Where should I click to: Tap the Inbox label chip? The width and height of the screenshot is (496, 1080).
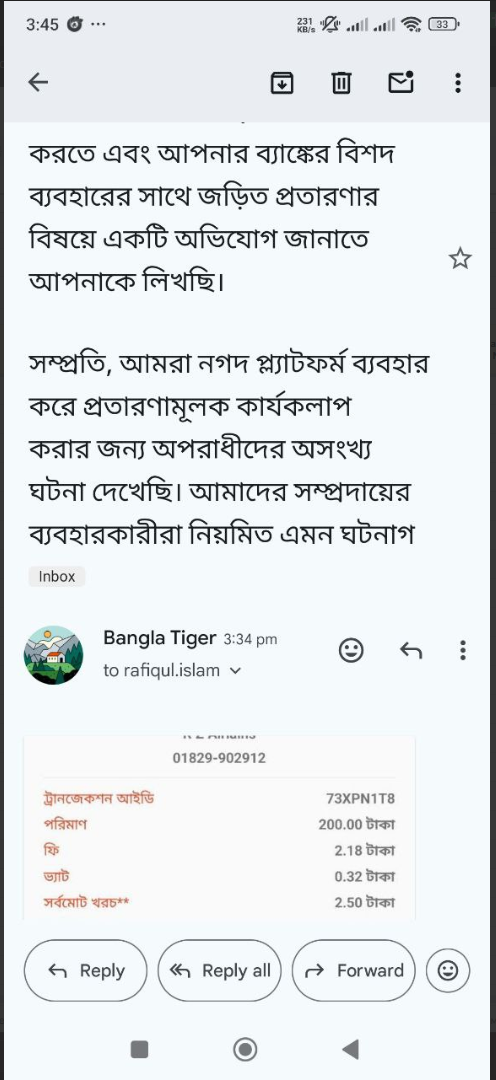(x=56, y=577)
